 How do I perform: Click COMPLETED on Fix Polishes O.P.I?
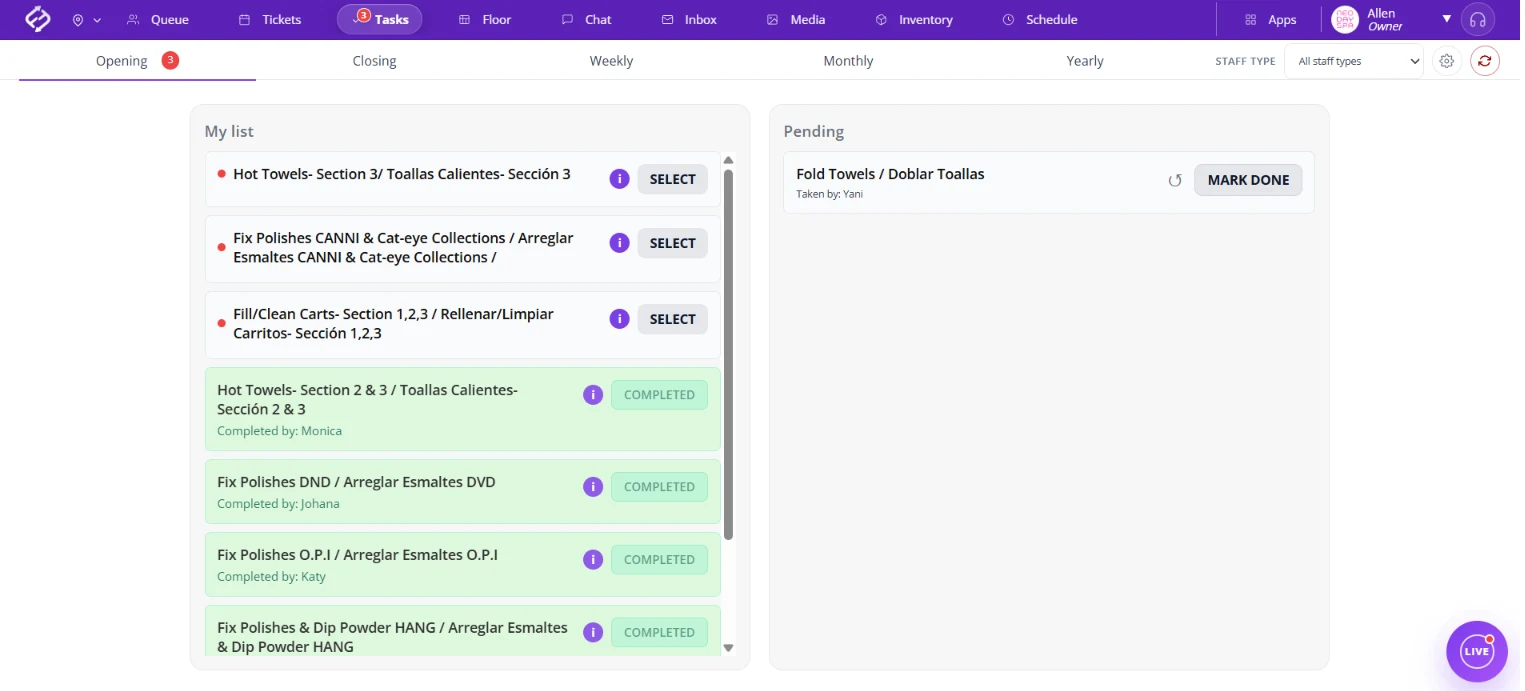[x=659, y=560]
